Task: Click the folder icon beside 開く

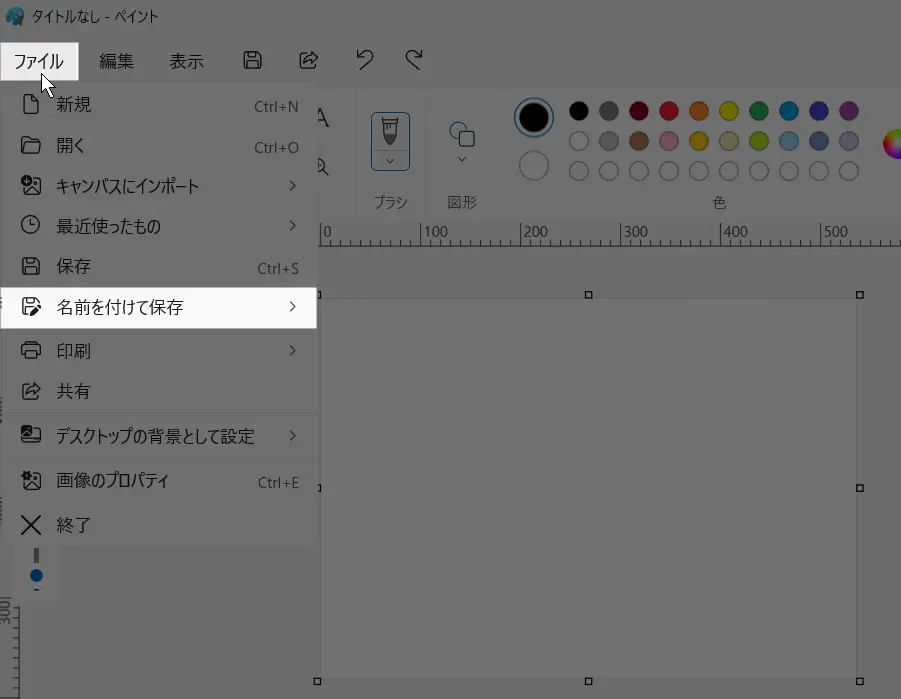Action: (30, 145)
